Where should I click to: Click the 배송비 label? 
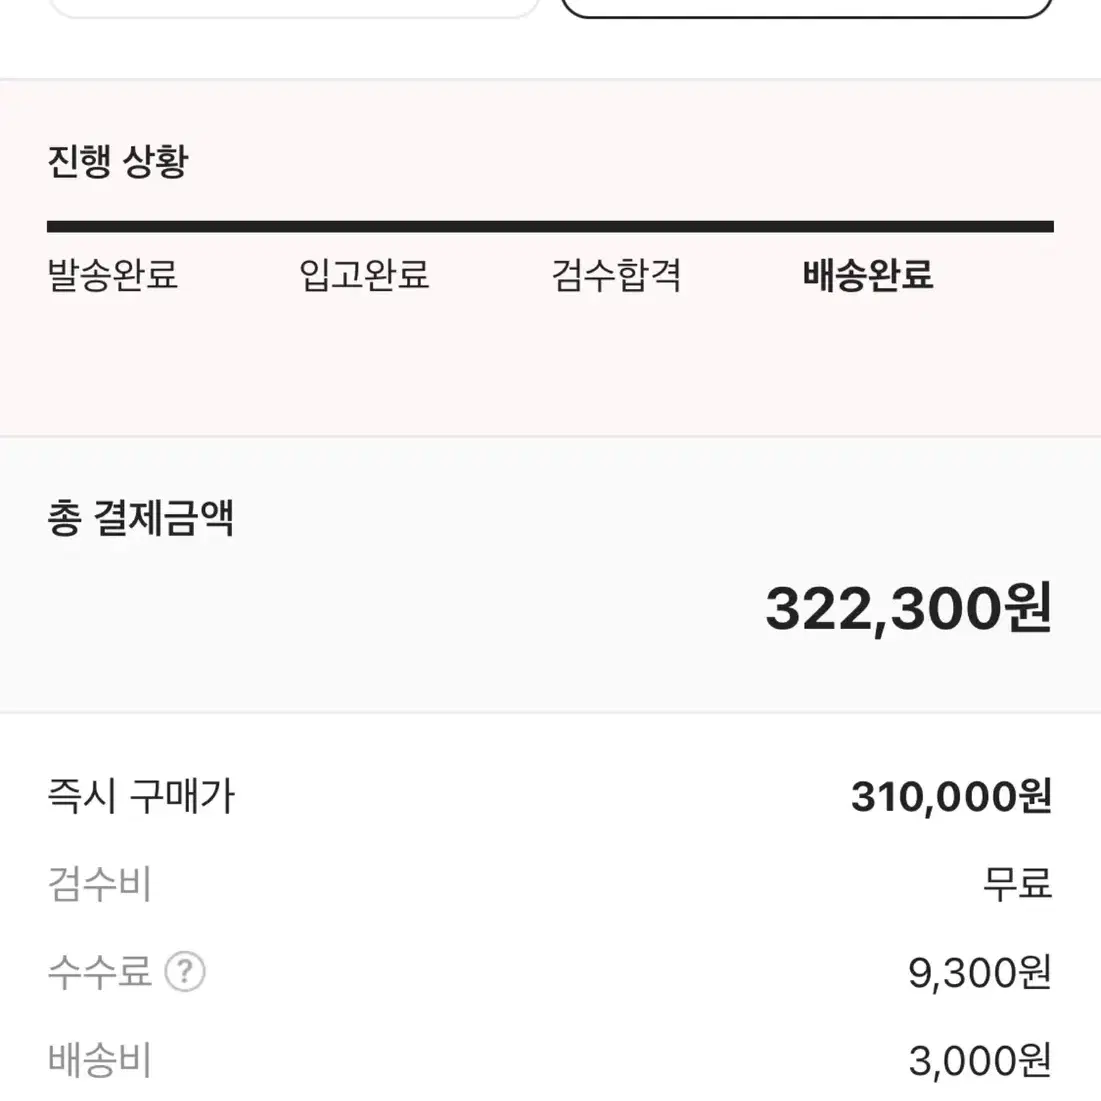[99, 1060]
